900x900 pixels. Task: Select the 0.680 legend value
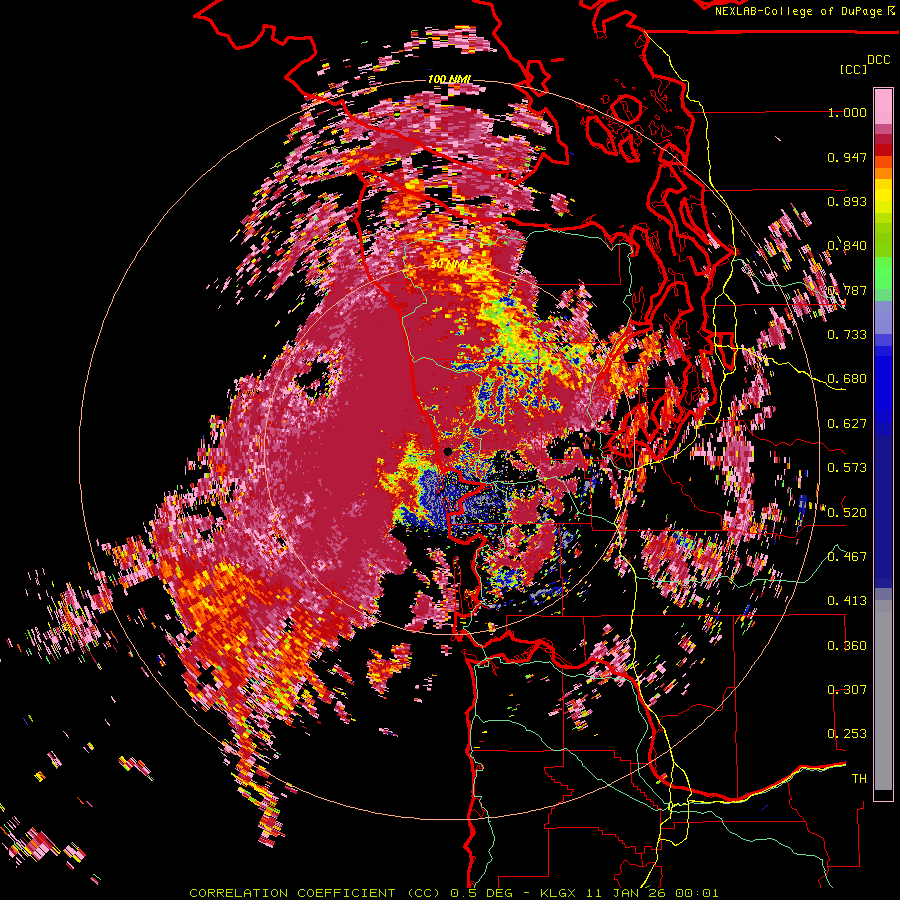point(847,379)
